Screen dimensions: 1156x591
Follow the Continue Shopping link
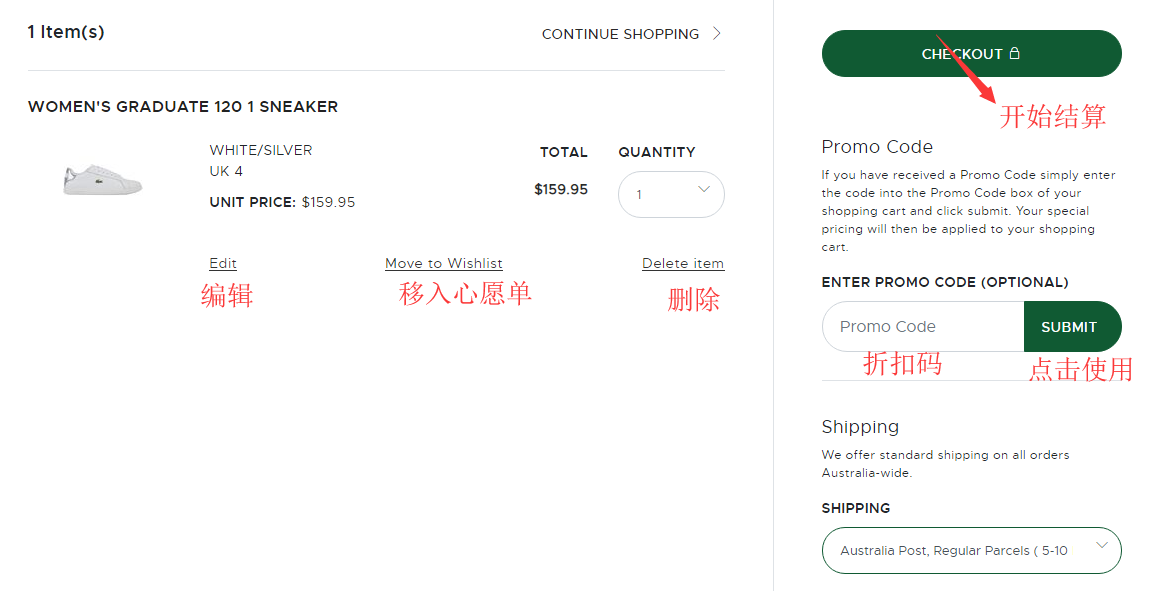tap(620, 34)
